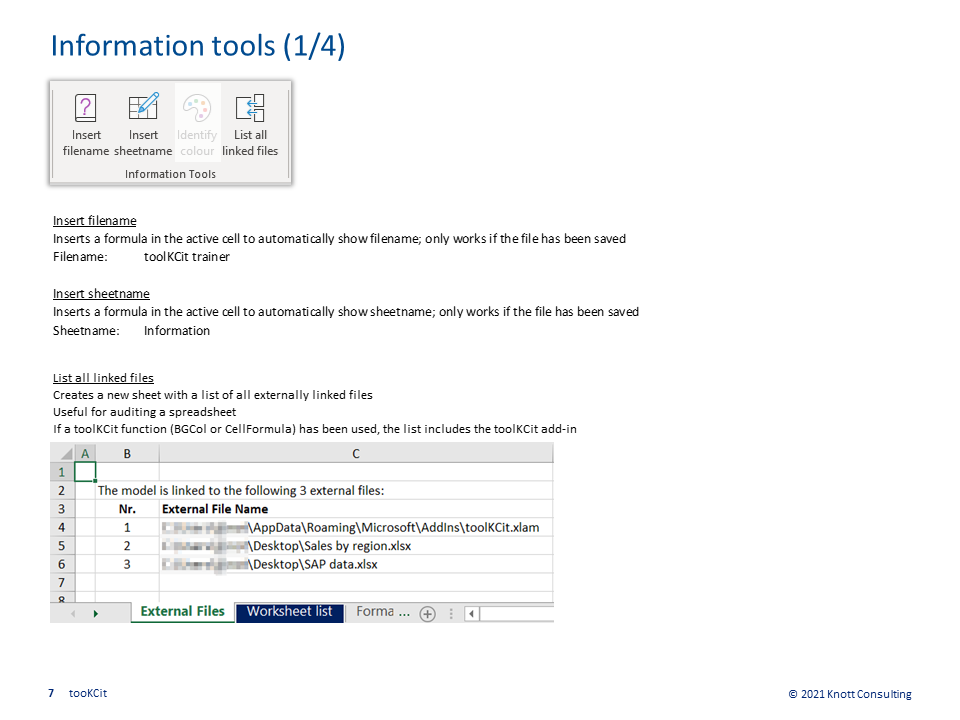Screen dimensions: 960x720
Task: Click the slide title 'Information tools (1/4)'
Action: point(198,46)
